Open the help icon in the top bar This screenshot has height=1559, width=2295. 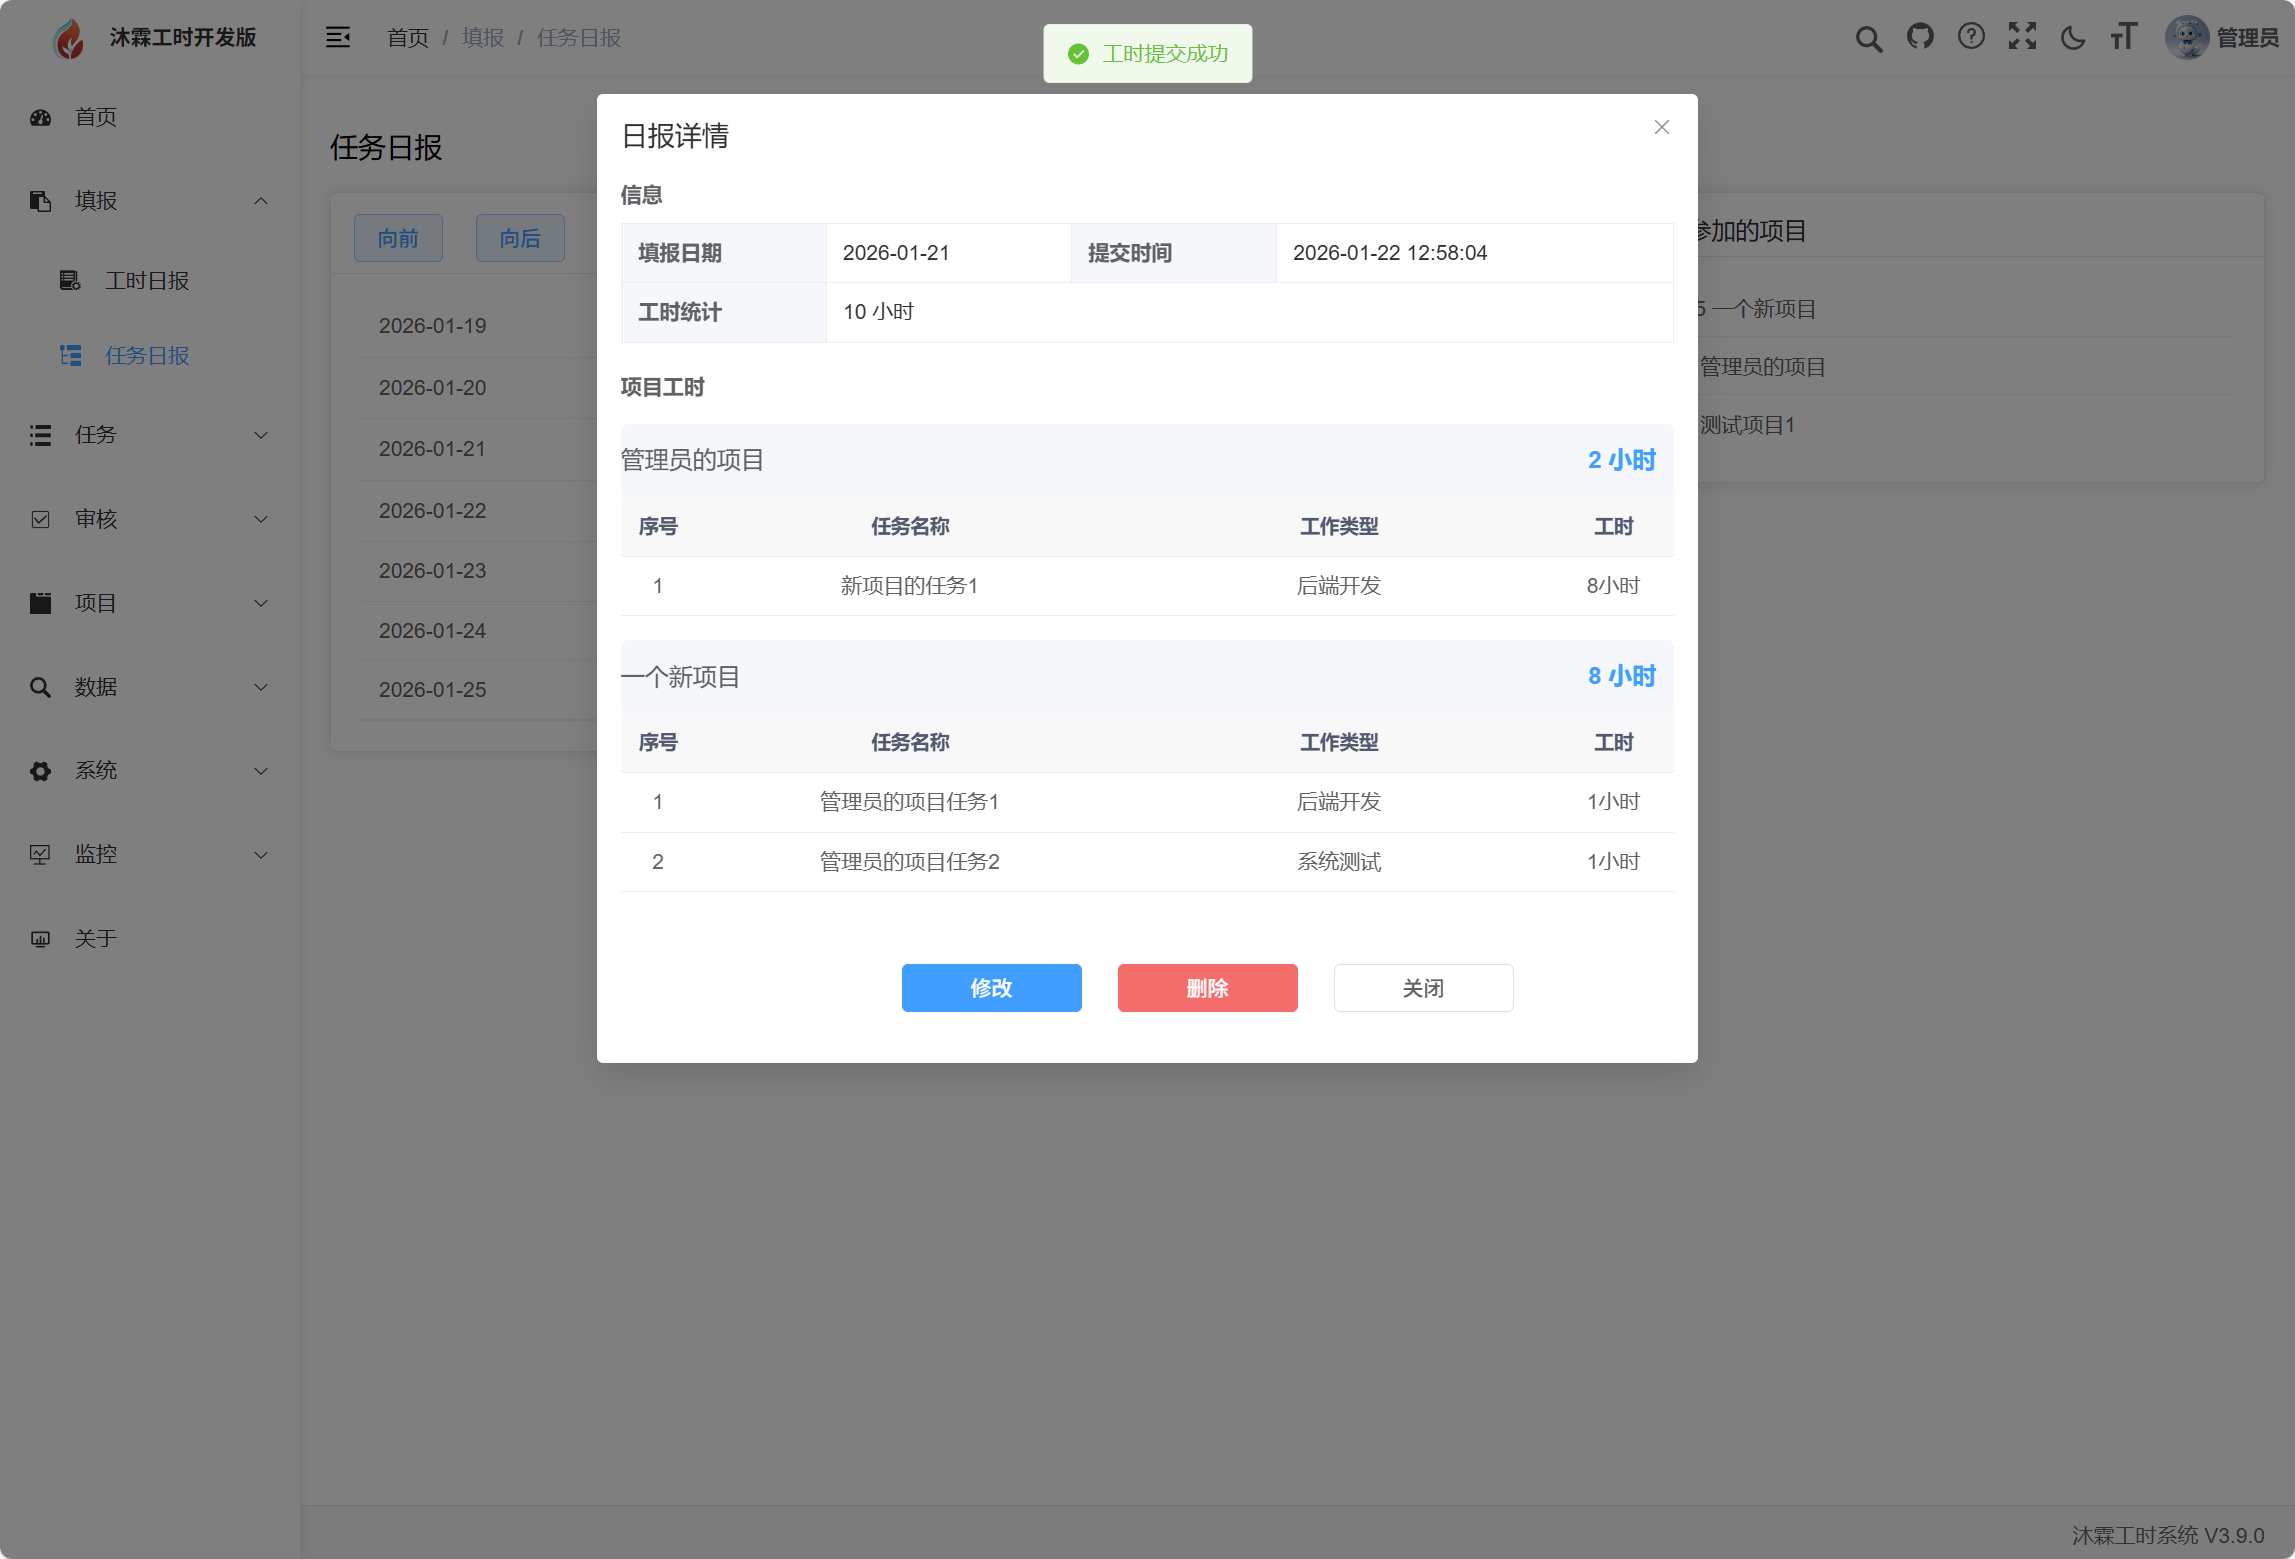click(1971, 37)
